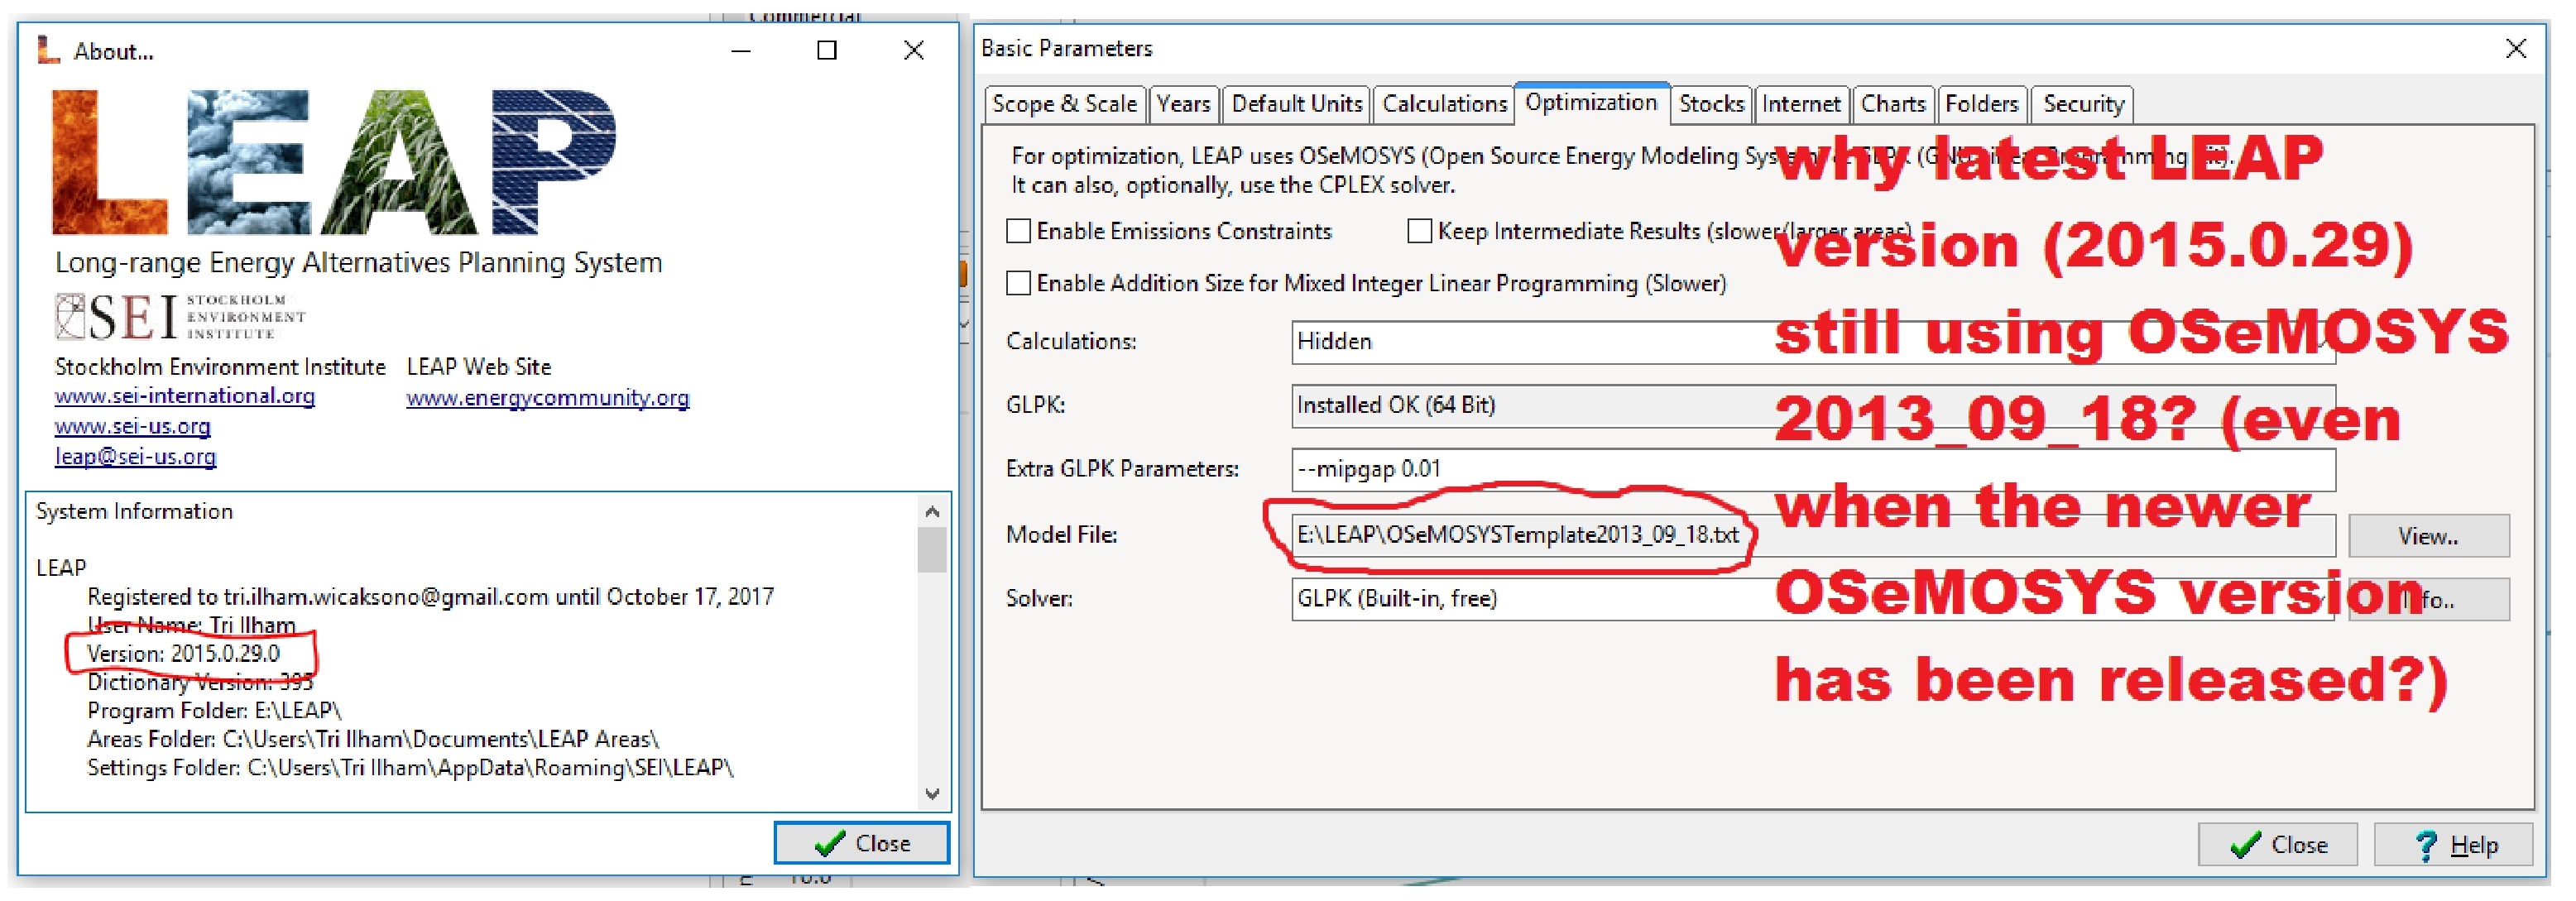Image resolution: width=2576 pixels, height=901 pixels.
Task: Enable Addition Size for Mixed Integer checkbox
Action: coord(1018,283)
